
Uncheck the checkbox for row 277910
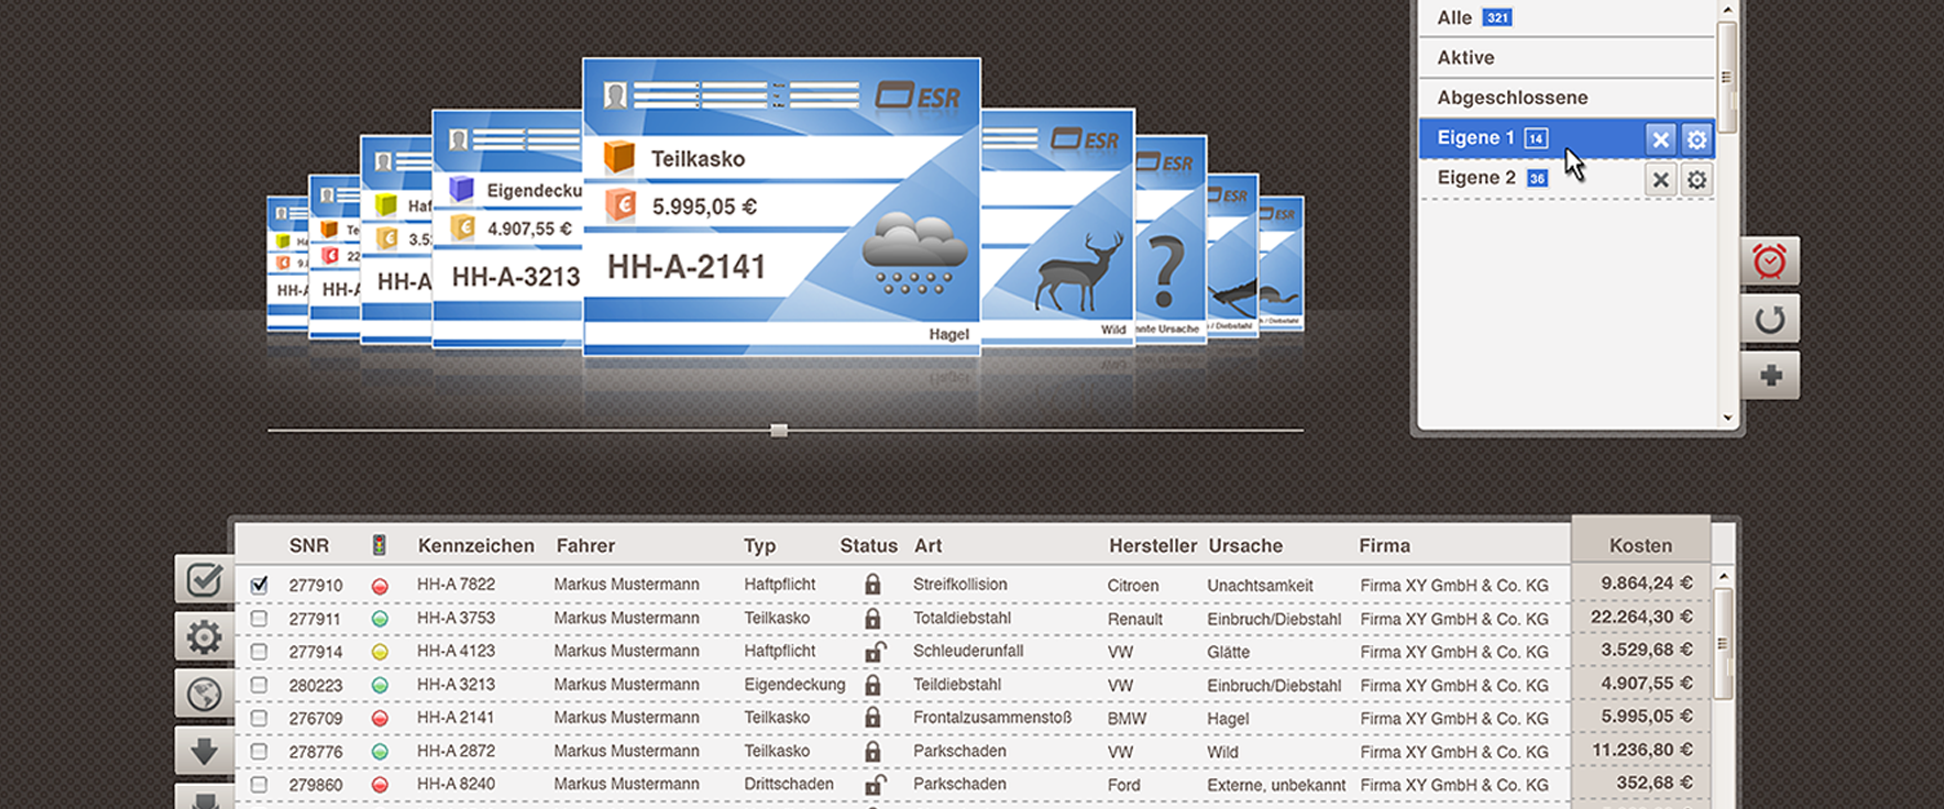tap(259, 585)
